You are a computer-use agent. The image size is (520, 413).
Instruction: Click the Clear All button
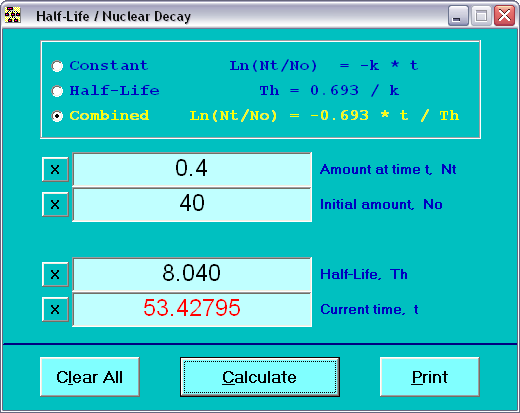click(x=90, y=377)
